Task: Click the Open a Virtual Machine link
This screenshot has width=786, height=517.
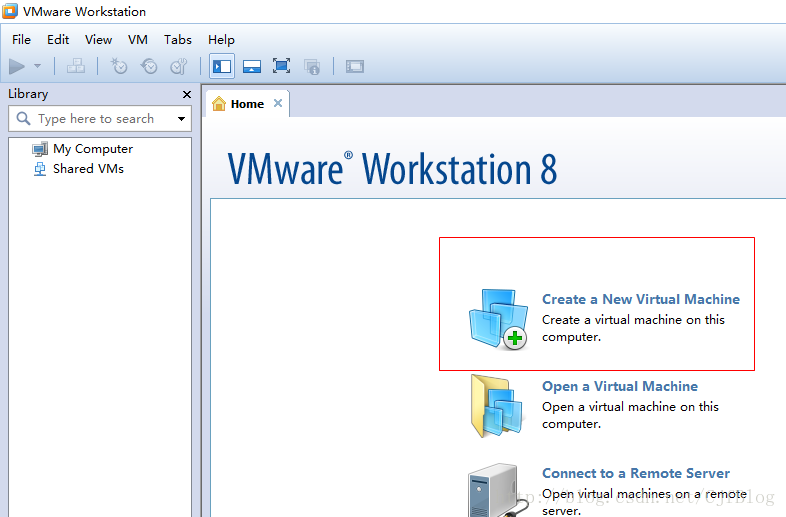Action: tap(620, 386)
